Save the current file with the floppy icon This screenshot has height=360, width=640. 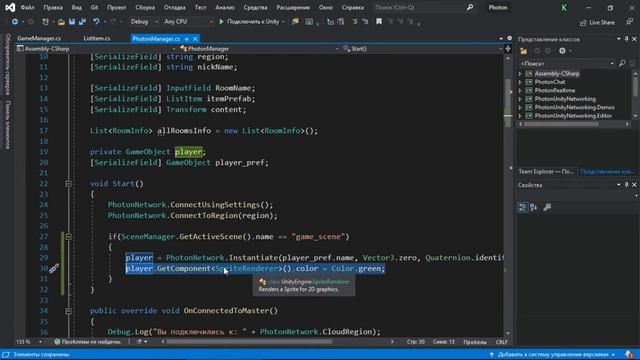[x=72, y=22]
